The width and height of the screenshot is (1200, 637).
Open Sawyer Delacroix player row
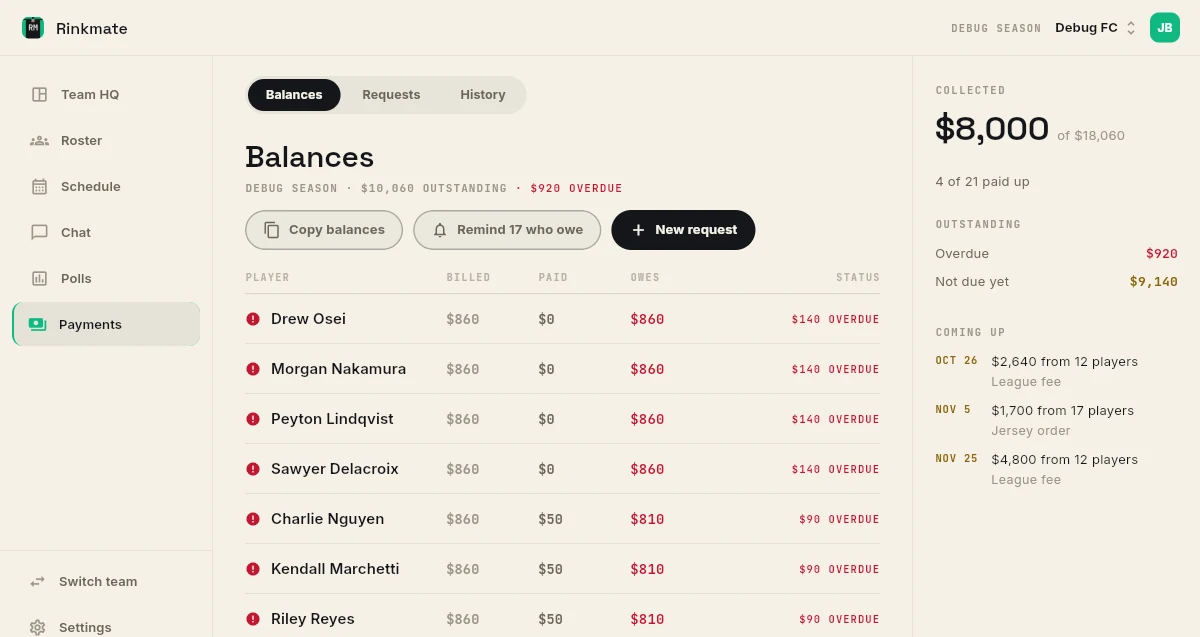[563, 469]
